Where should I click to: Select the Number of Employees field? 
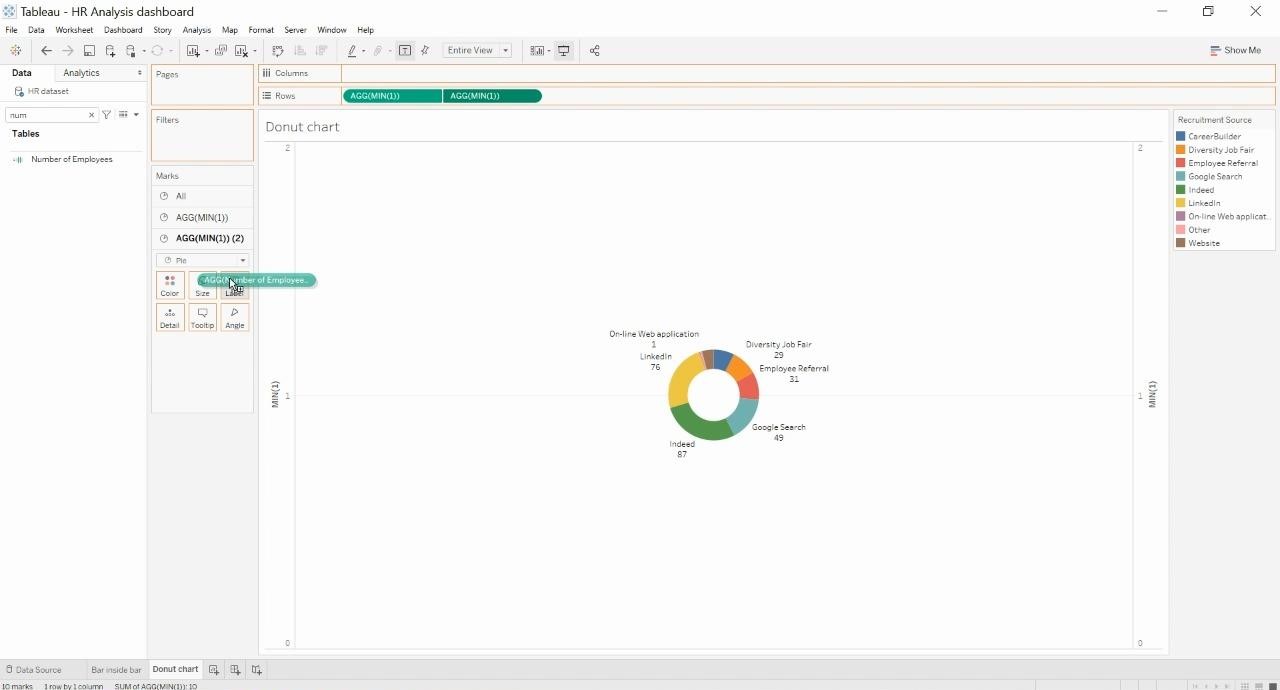(71, 159)
